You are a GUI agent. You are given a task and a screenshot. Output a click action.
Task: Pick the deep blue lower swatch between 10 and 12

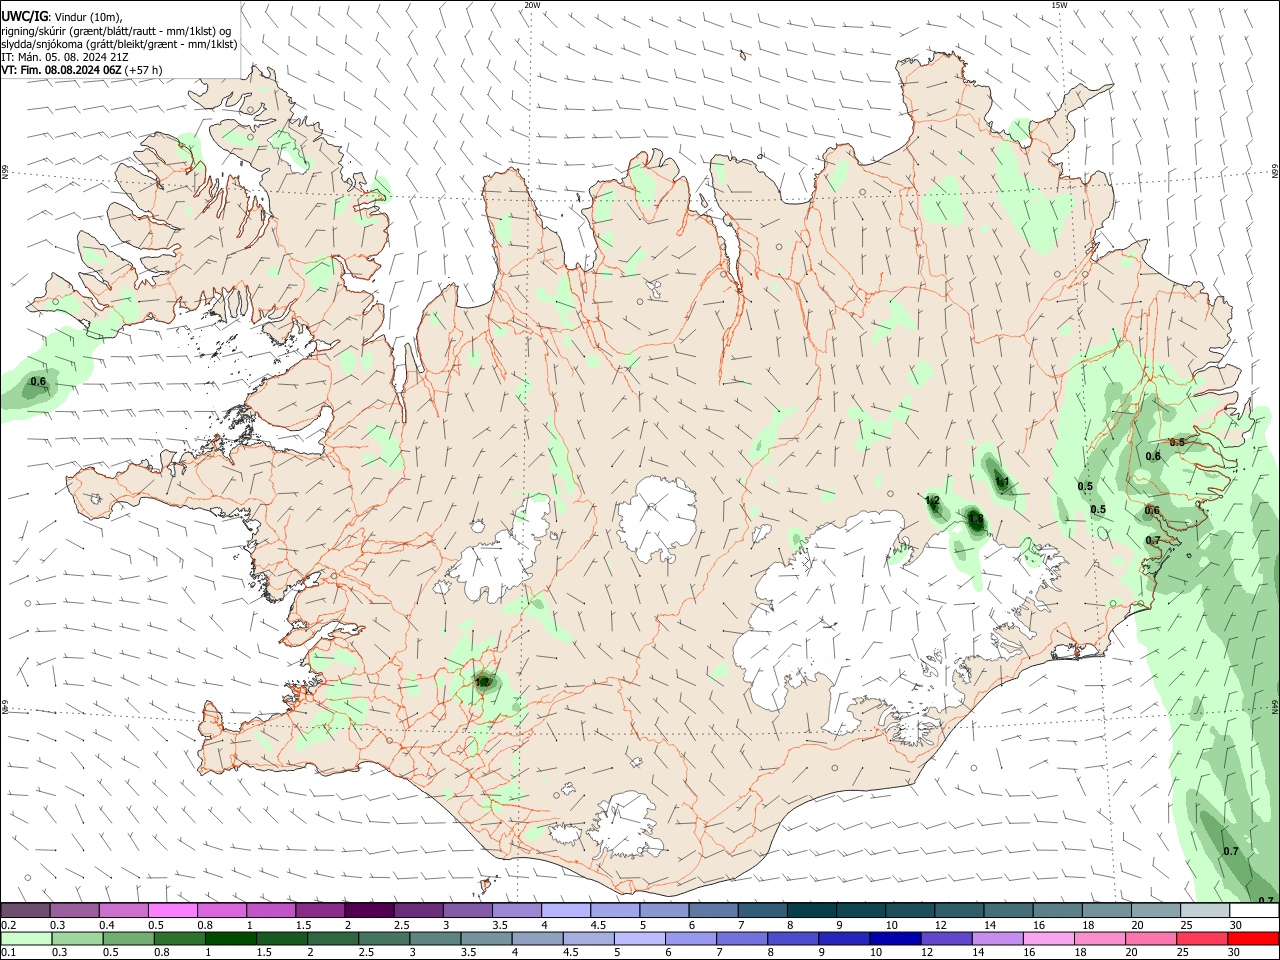coord(896,938)
